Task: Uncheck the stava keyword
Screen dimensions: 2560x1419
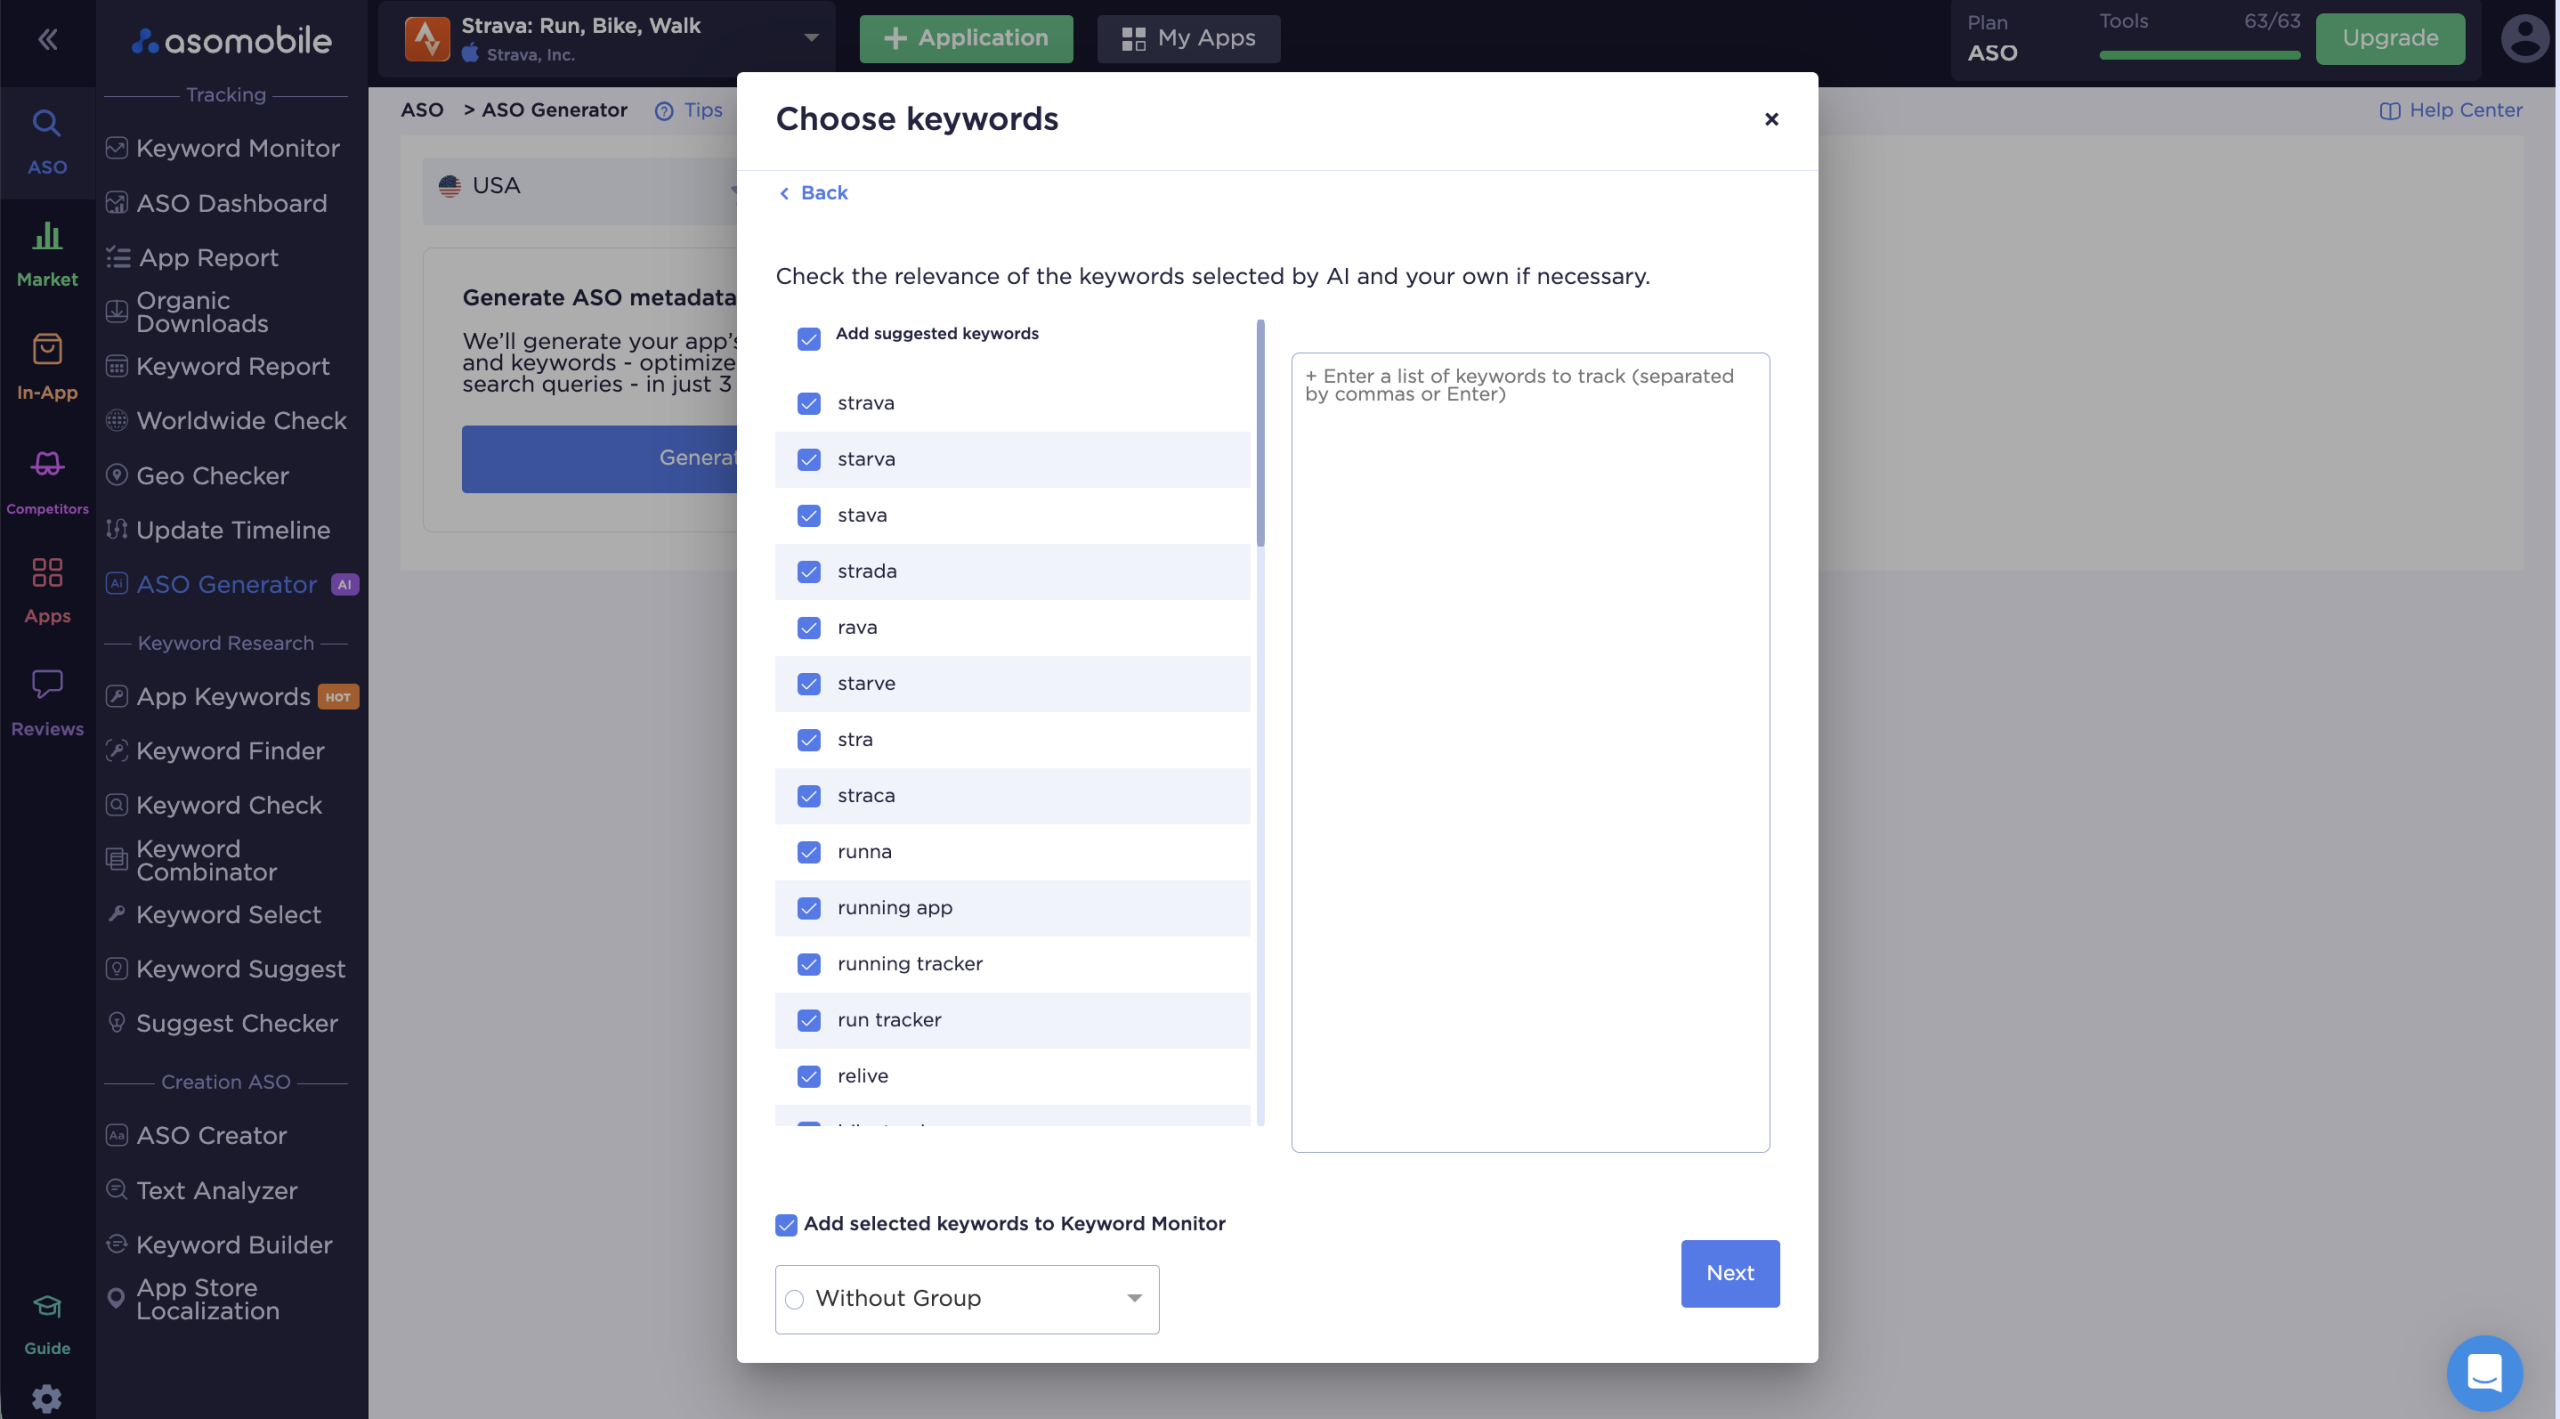Action: 809,515
